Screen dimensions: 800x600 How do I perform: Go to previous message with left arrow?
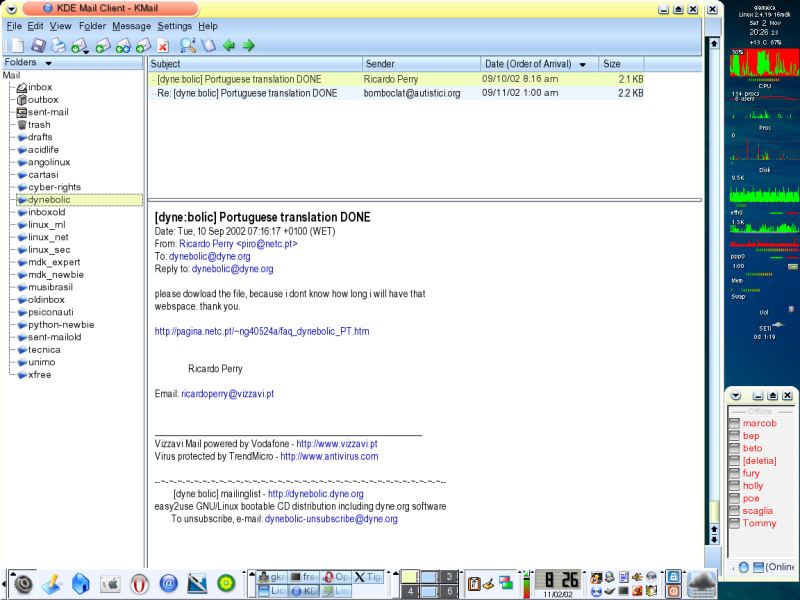(x=229, y=45)
